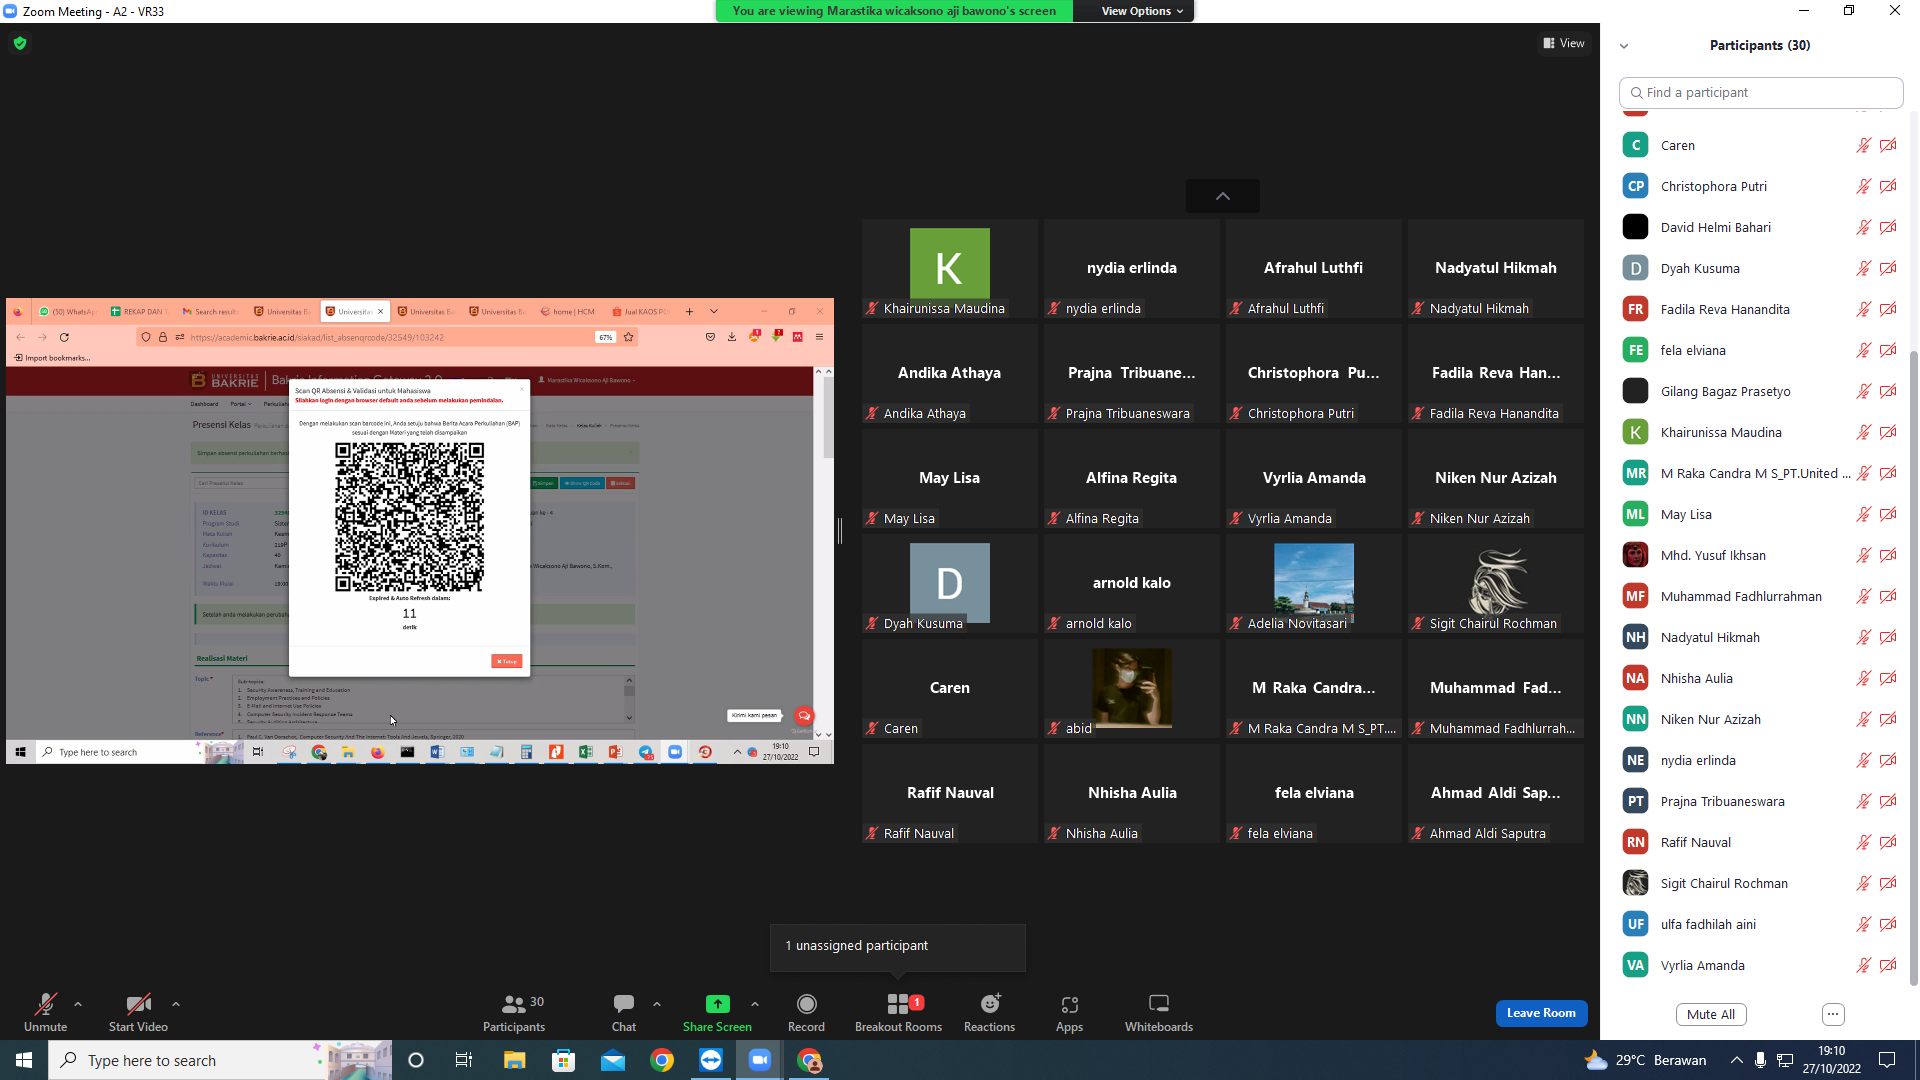The height and width of the screenshot is (1080, 1920).
Task: Click the camera icon next to May Lisa
Action: click(1888, 514)
